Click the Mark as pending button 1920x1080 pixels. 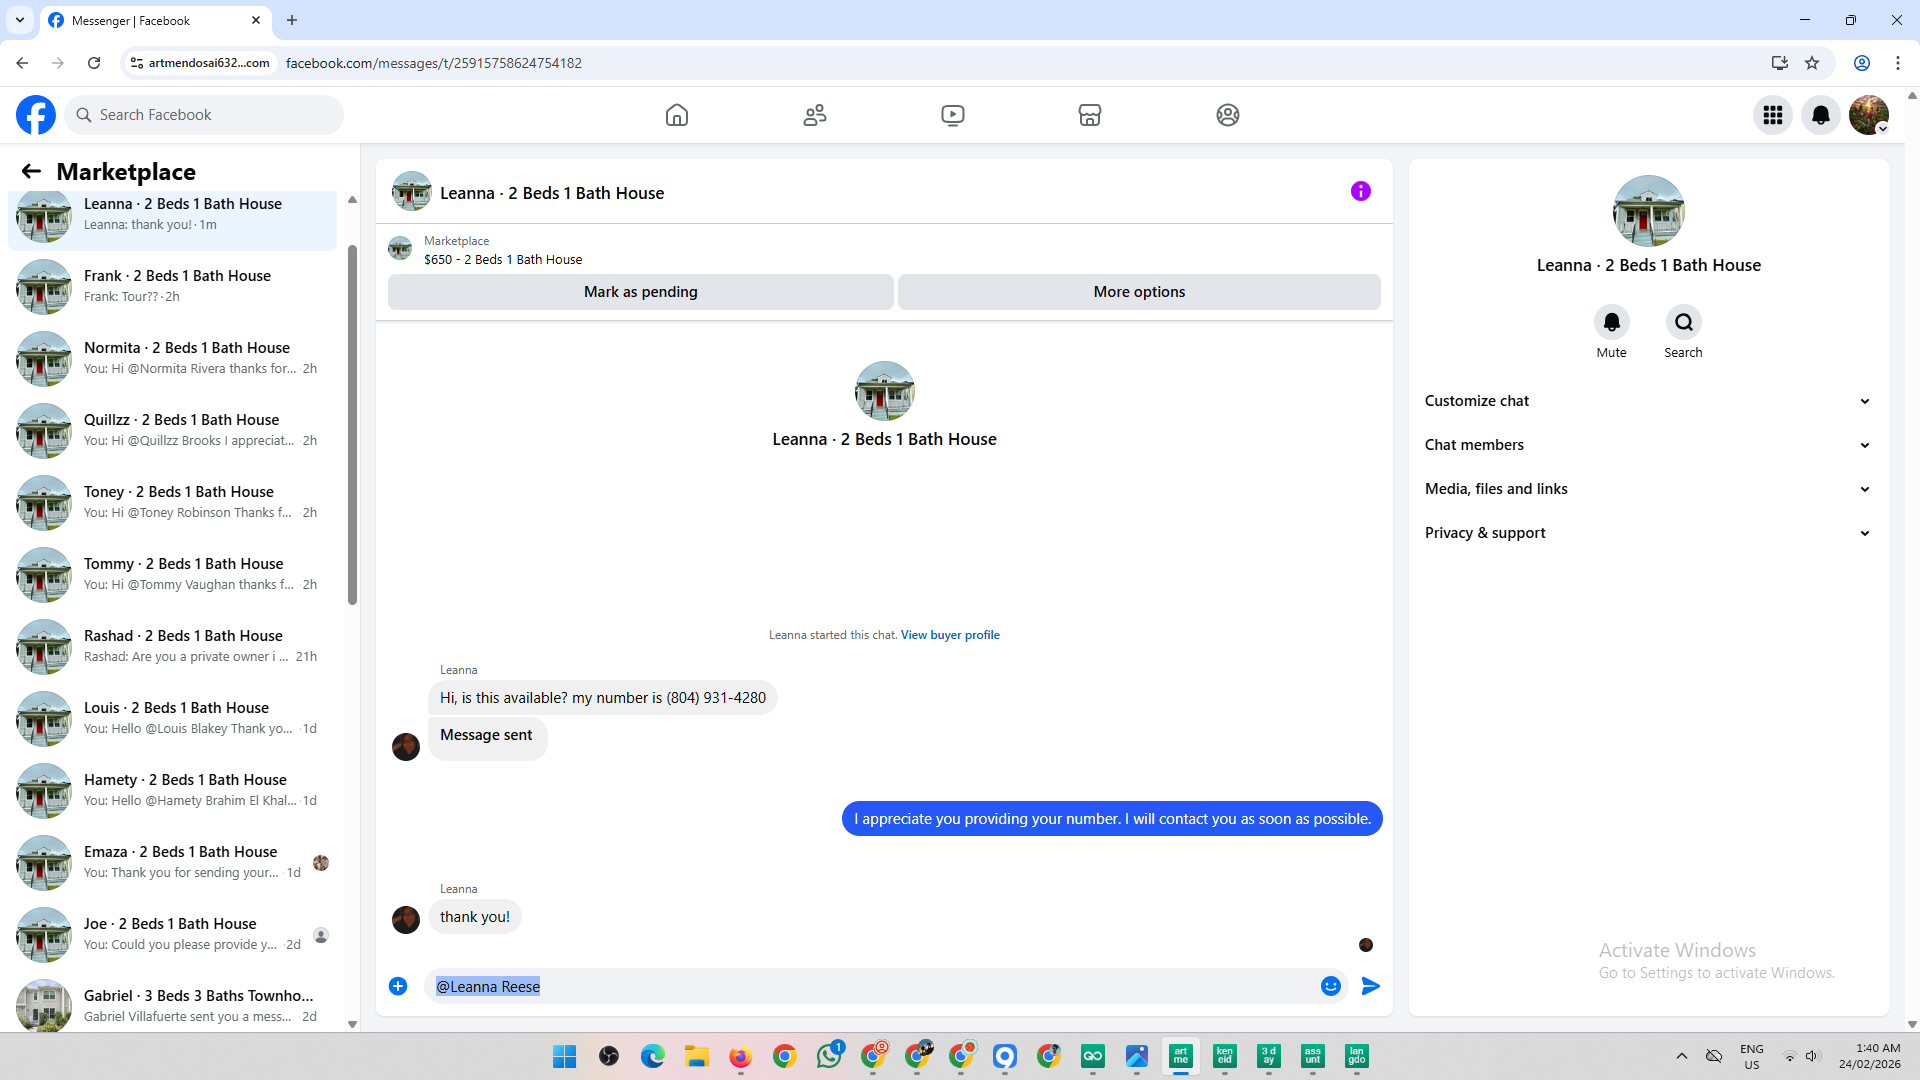(640, 292)
